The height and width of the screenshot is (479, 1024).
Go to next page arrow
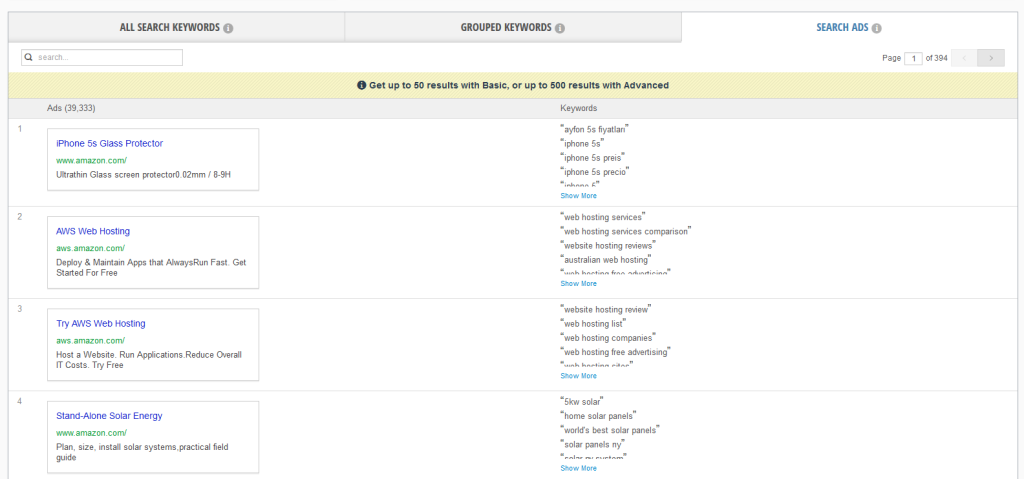[x=991, y=58]
